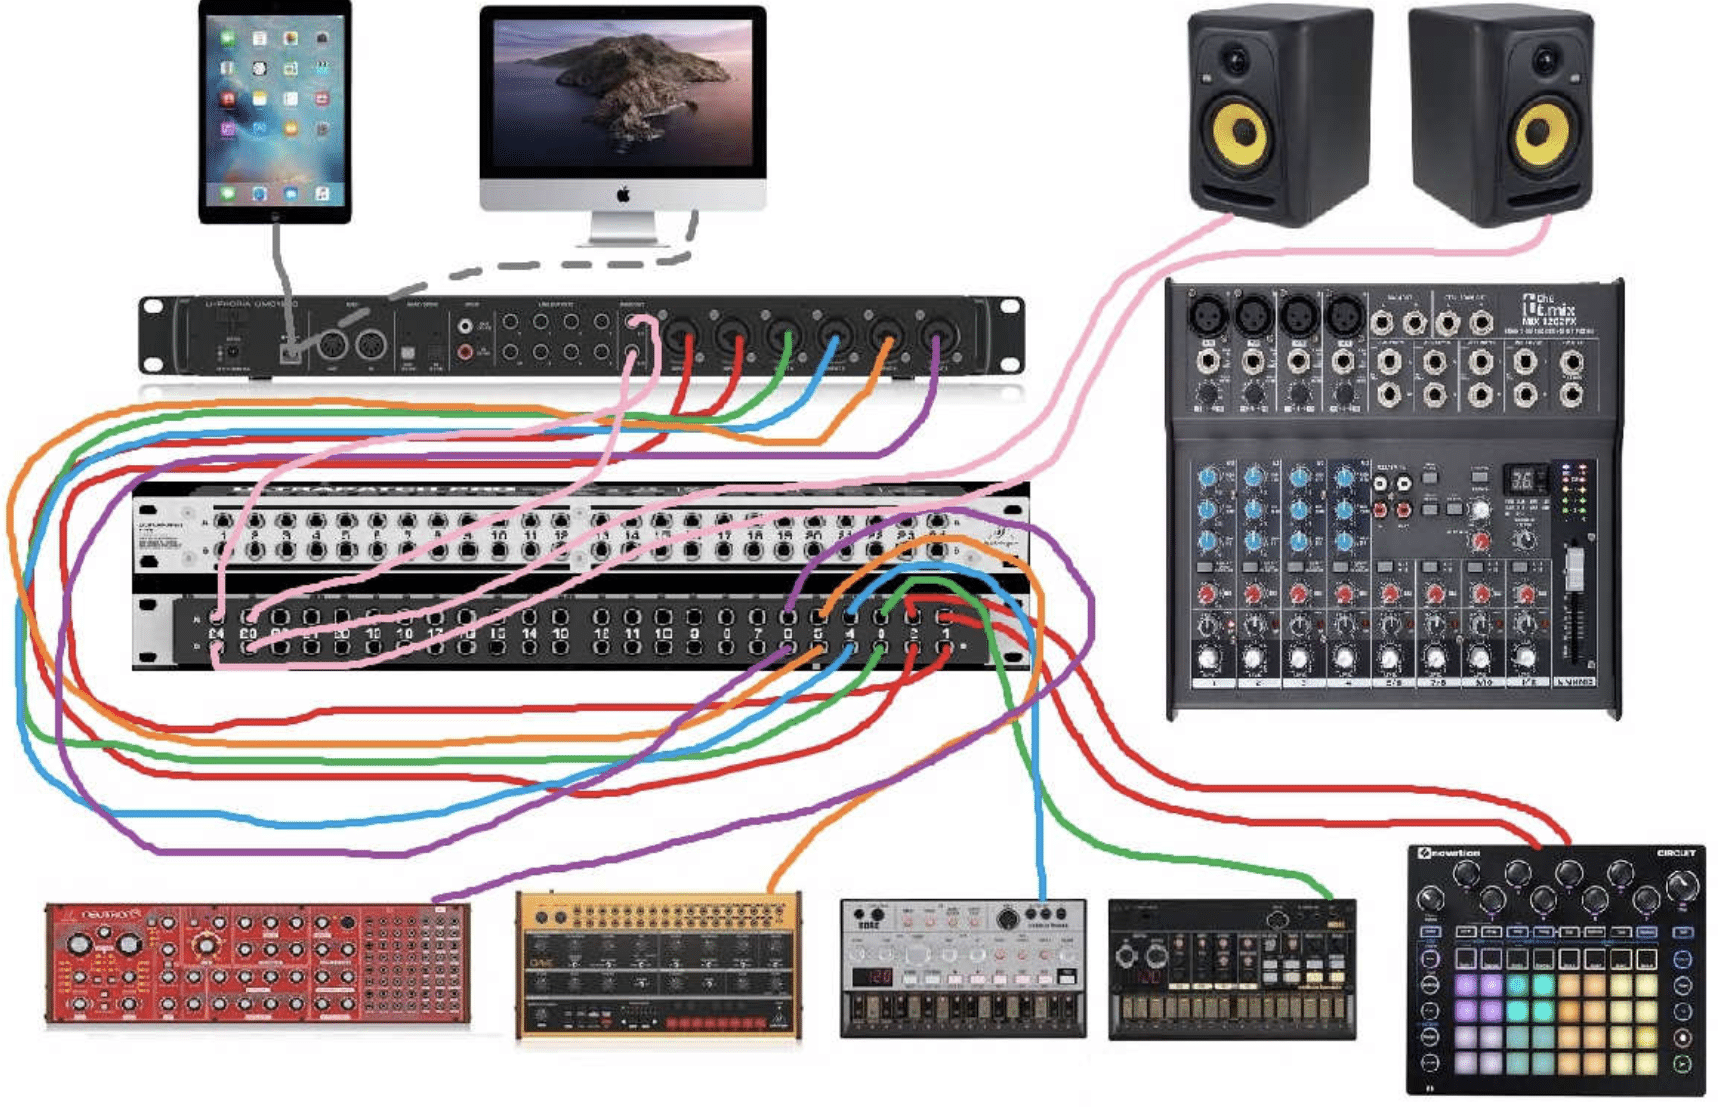Screen dimensions: 1724x1107
Task: Click the iMac's Catalina island wallpaper screen
Action: coord(623,92)
